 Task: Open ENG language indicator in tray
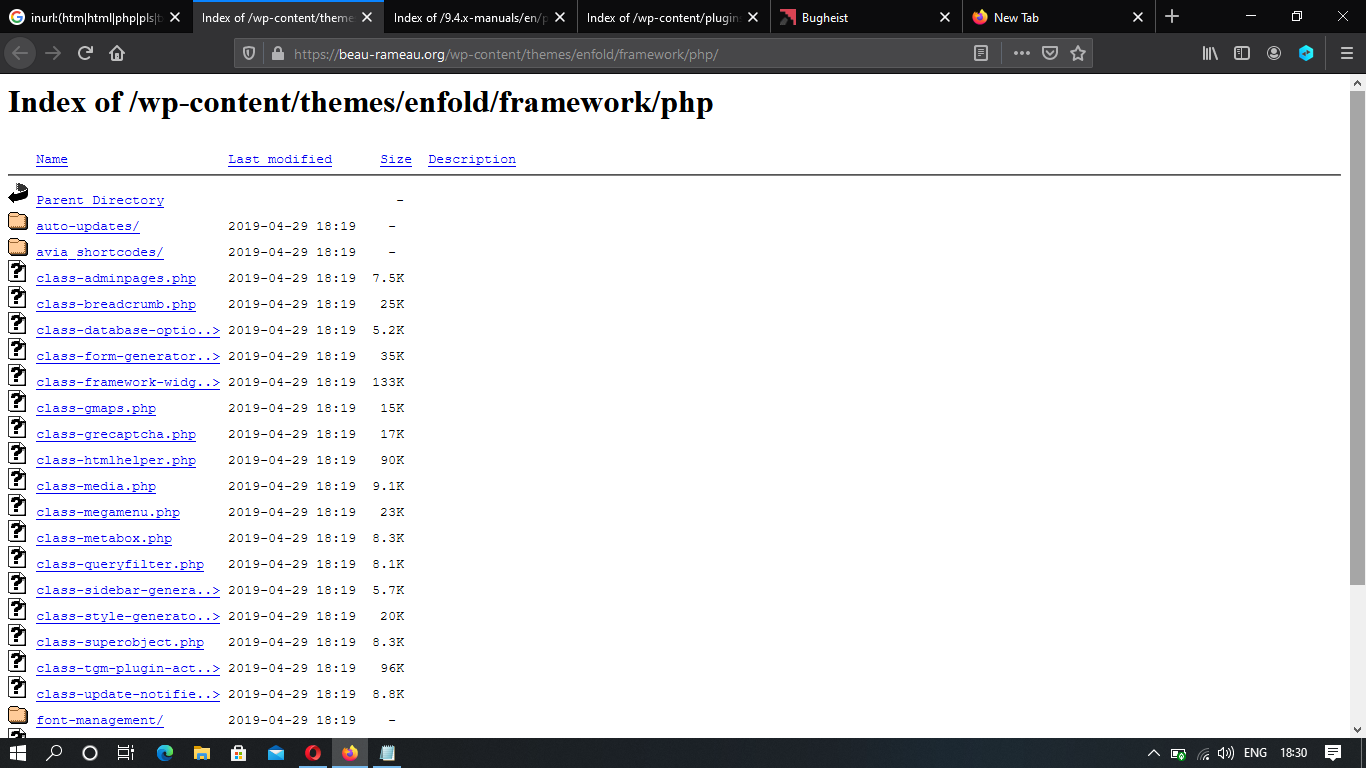[1255, 753]
